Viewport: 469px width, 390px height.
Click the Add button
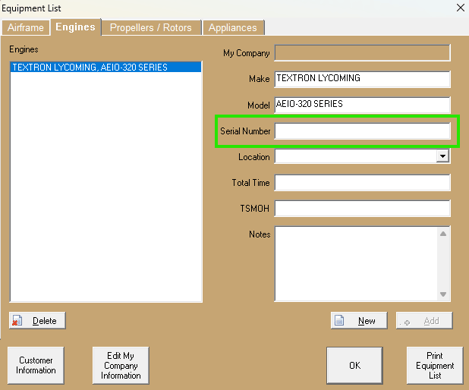pos(424,321)
